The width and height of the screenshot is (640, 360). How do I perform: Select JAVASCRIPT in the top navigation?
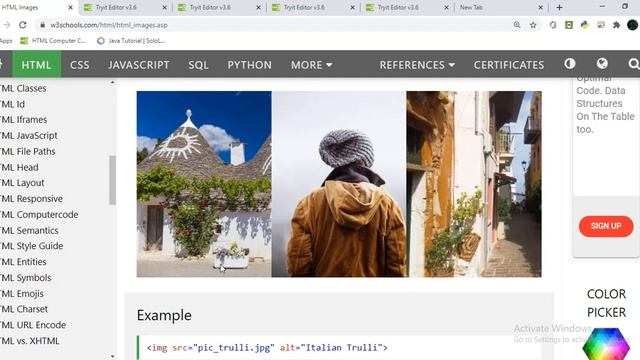tap(139, 64)
